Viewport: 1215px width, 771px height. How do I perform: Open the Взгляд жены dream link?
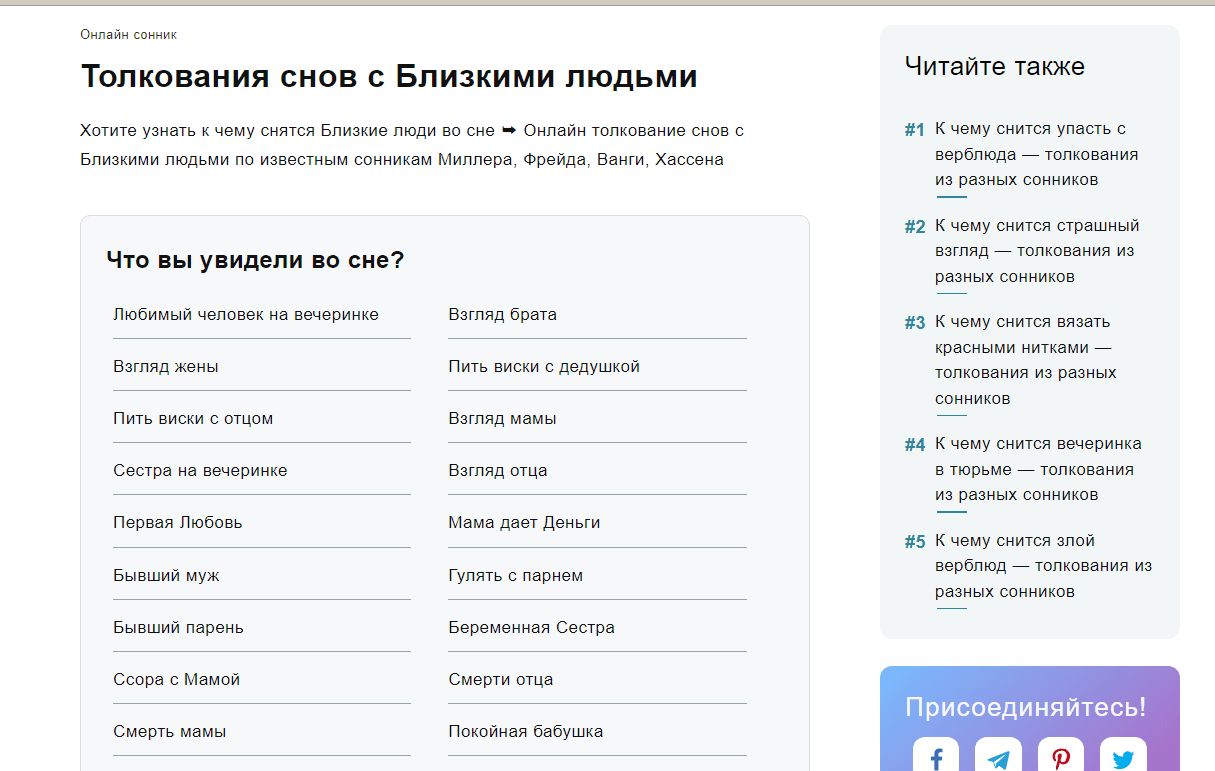[166, 366]
